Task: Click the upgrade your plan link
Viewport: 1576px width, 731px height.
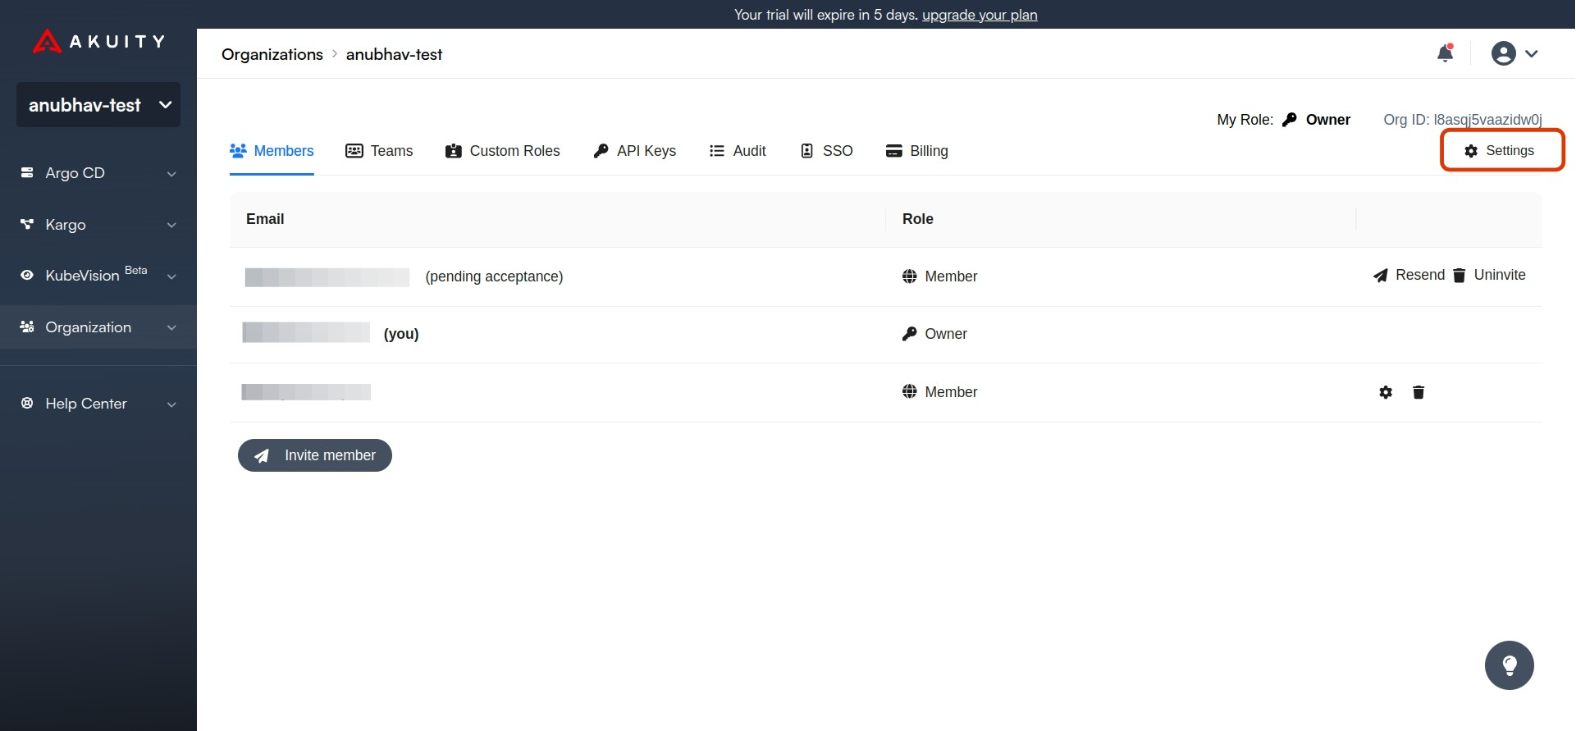Action: [x=980, y=15]
